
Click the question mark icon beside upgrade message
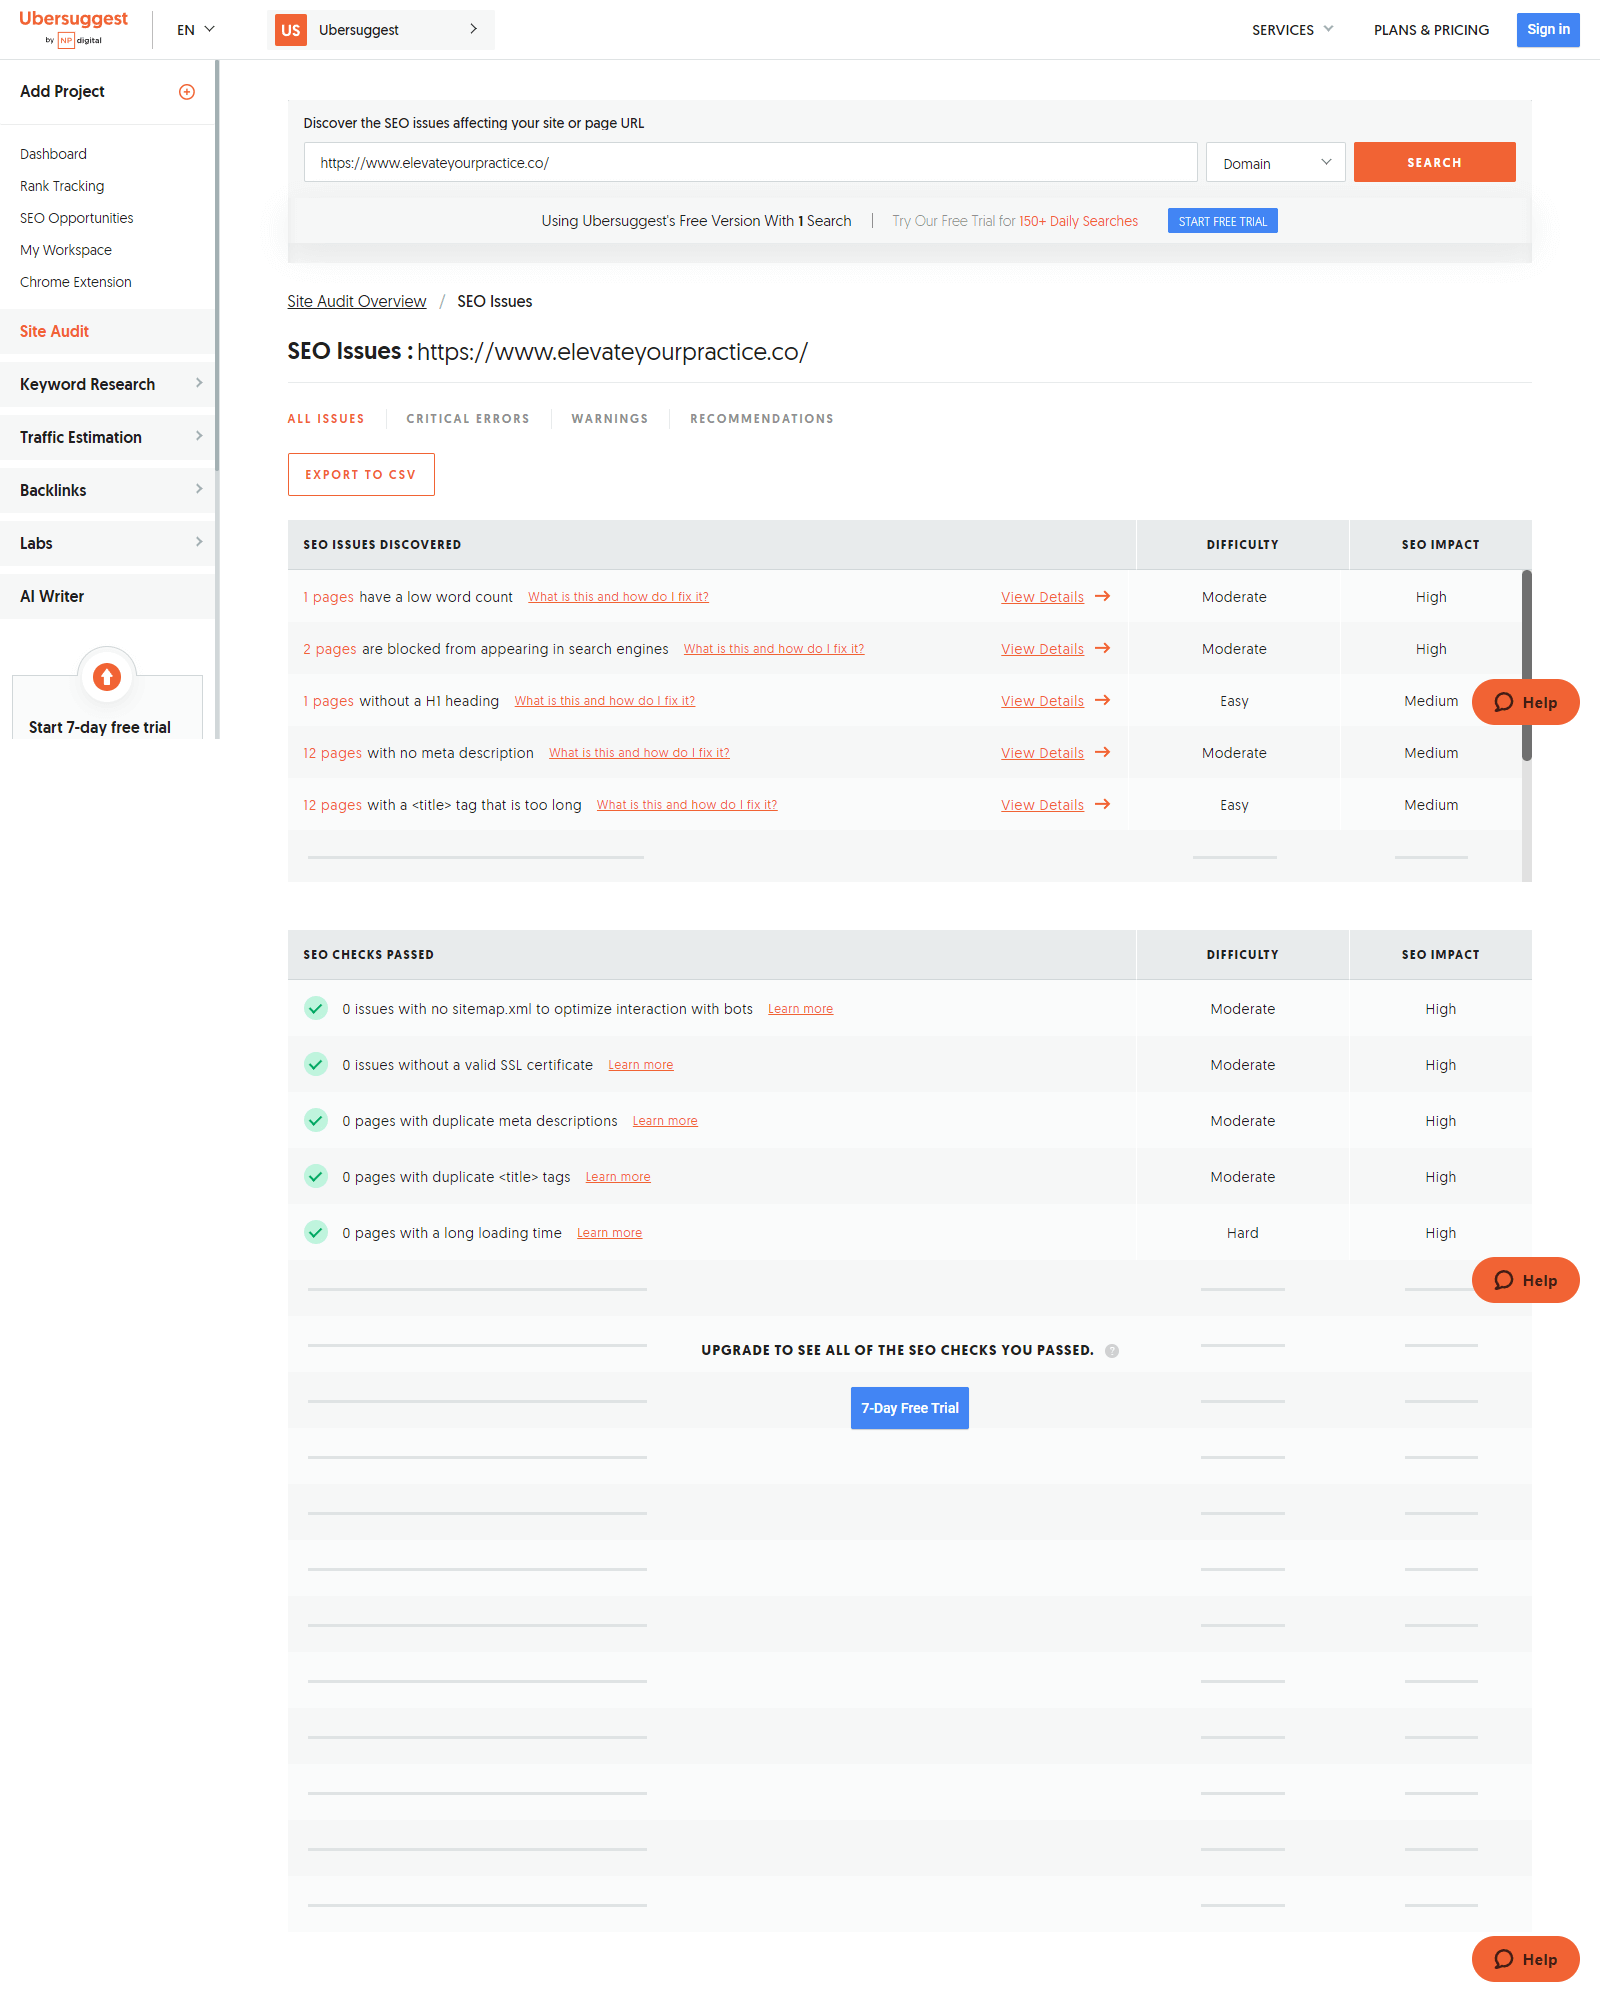tap(1112, 1351)
